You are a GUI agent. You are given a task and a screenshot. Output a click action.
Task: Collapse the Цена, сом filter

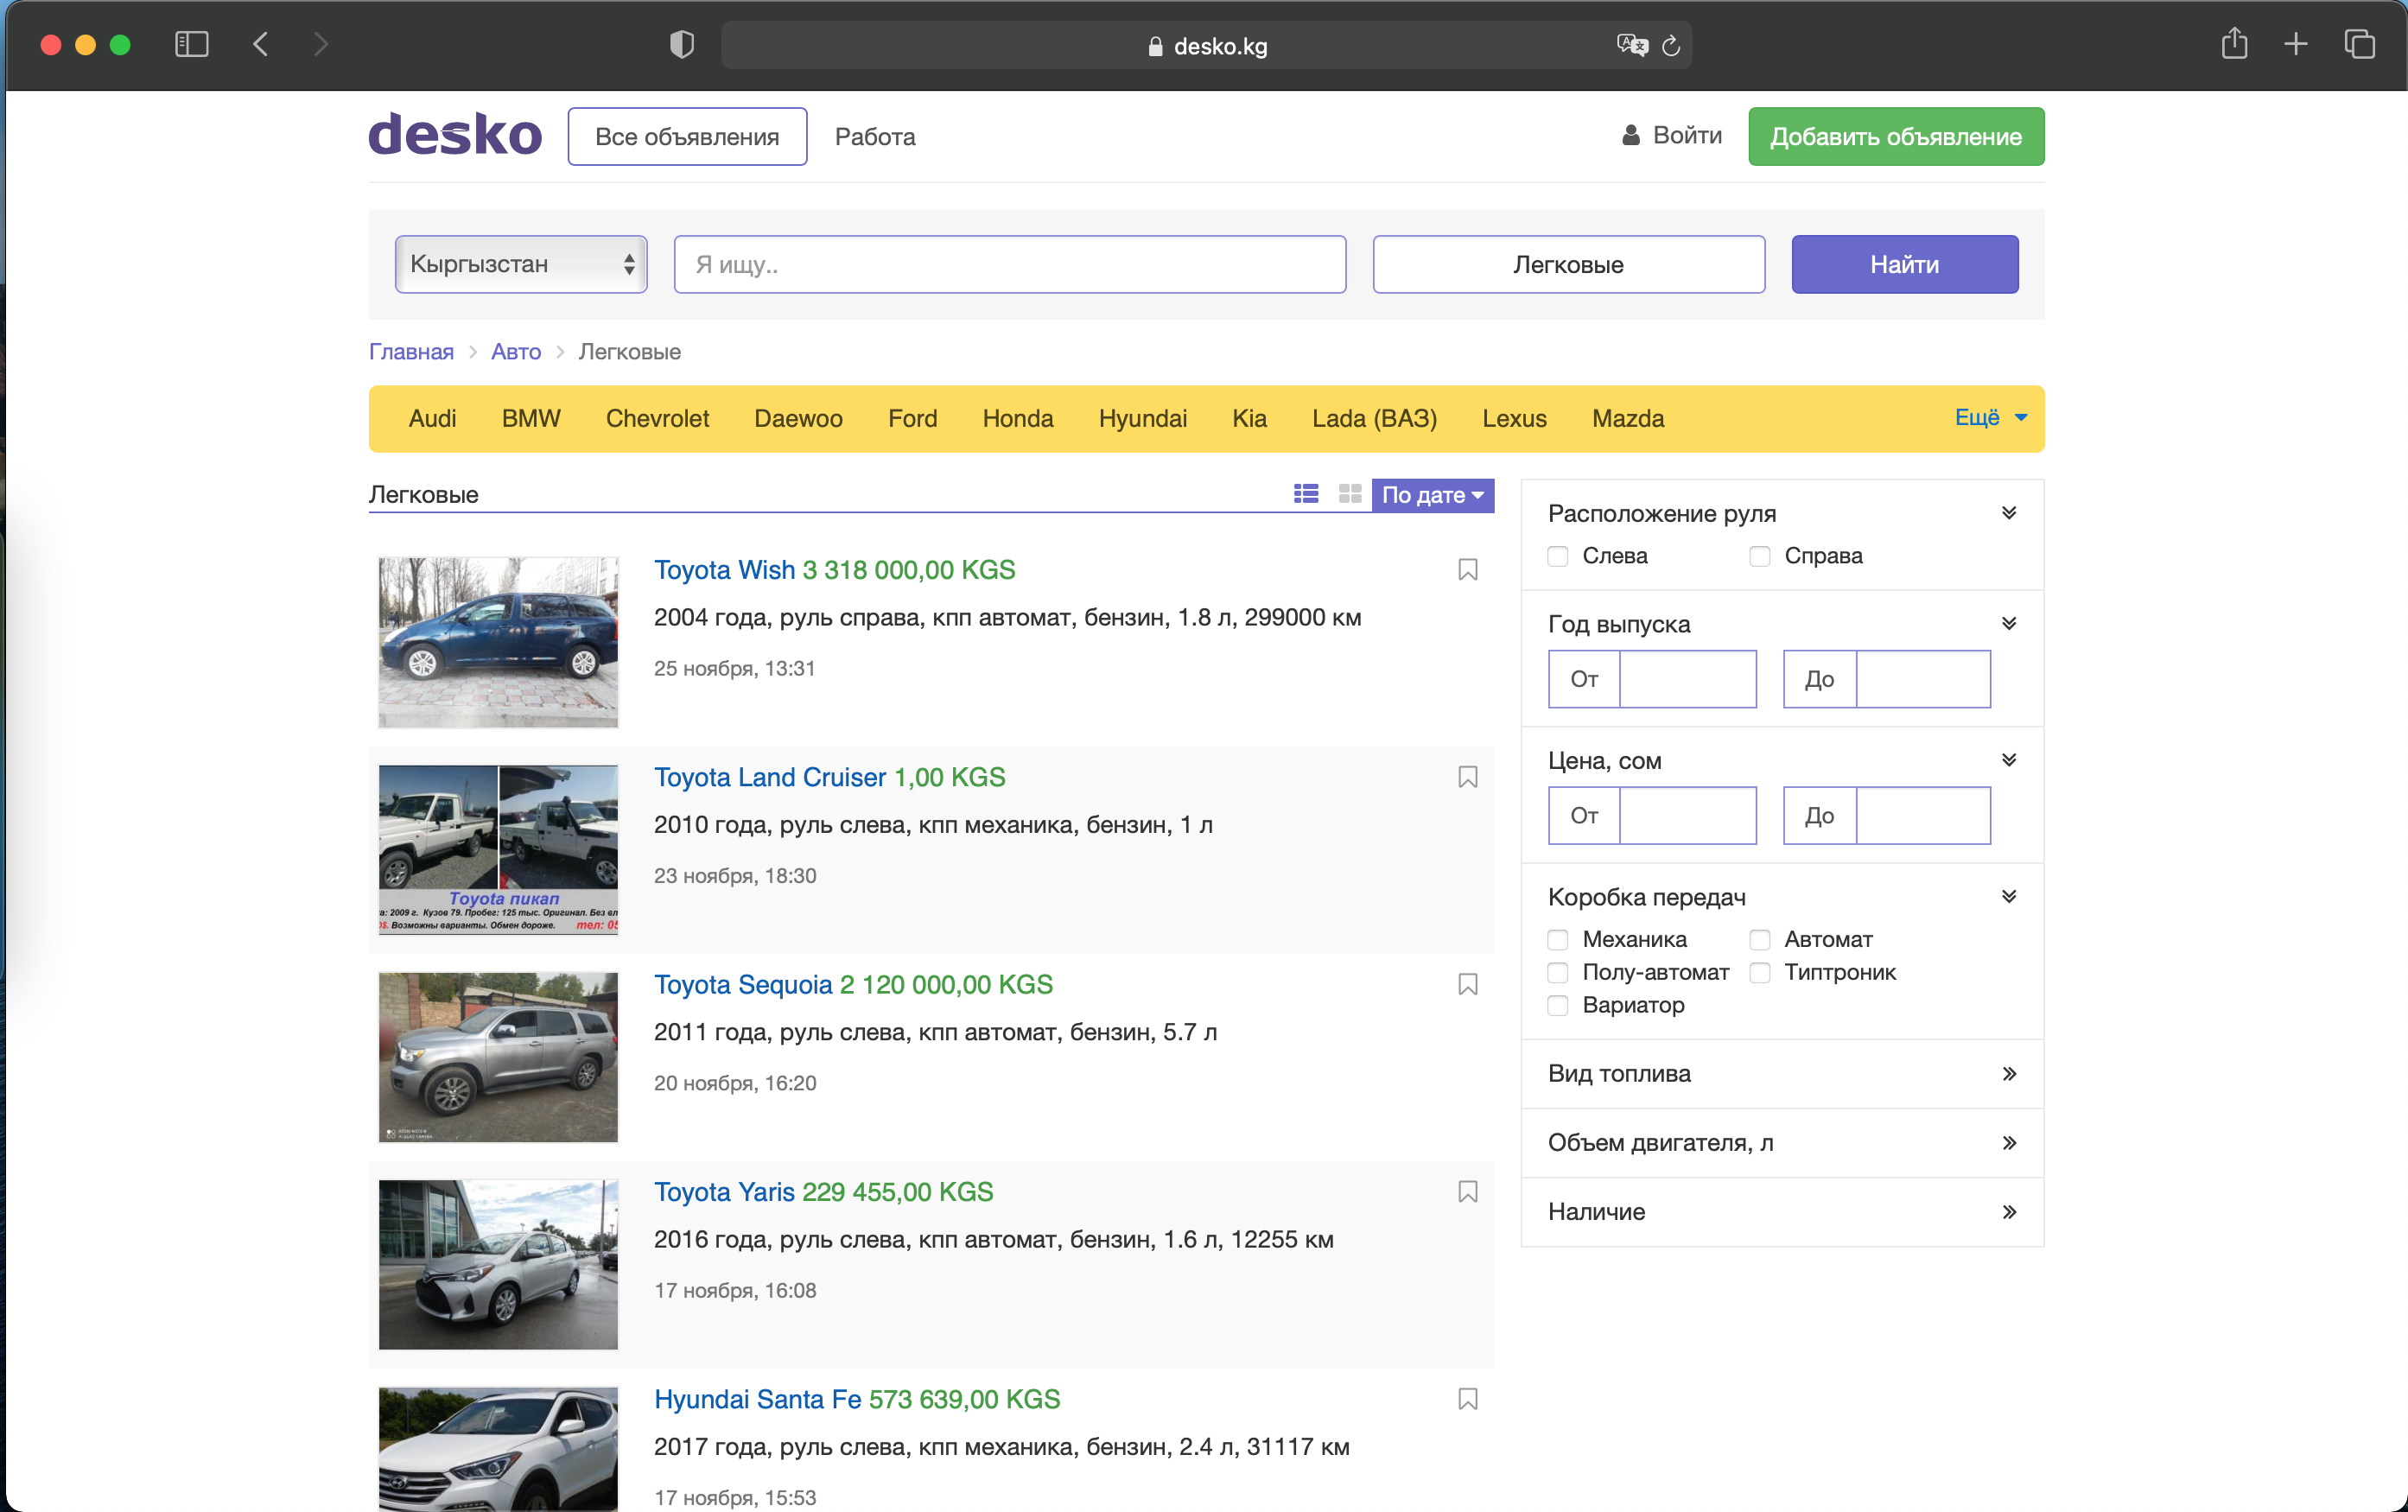tap(2008, 760)
